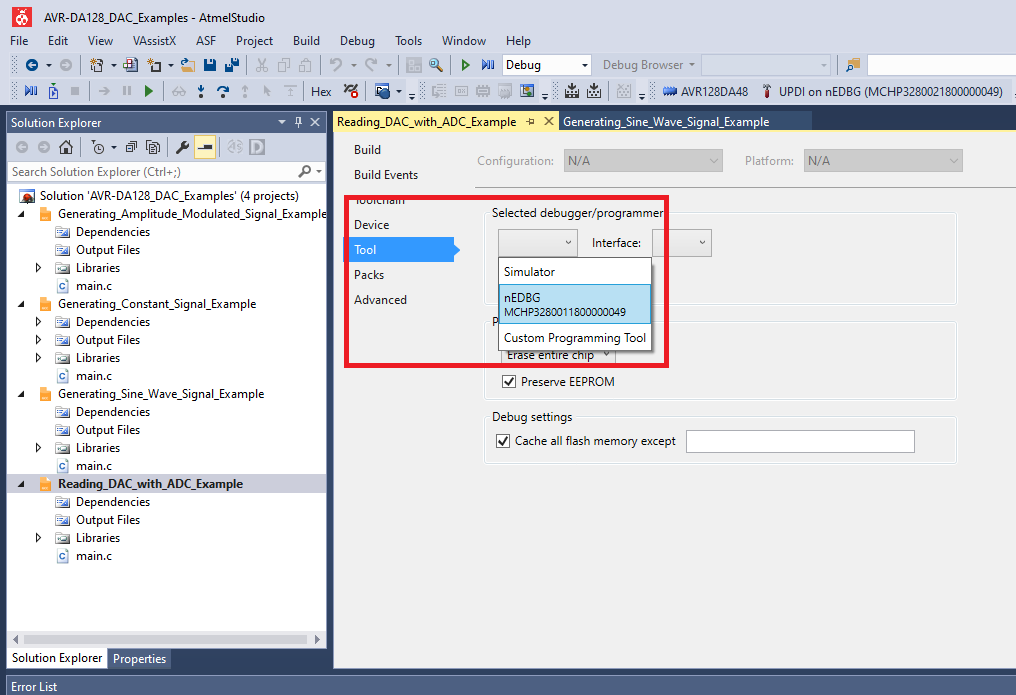Save the current file with floppy icon
This screenshot has height=695, width=1016.
(x=210, y=65)
